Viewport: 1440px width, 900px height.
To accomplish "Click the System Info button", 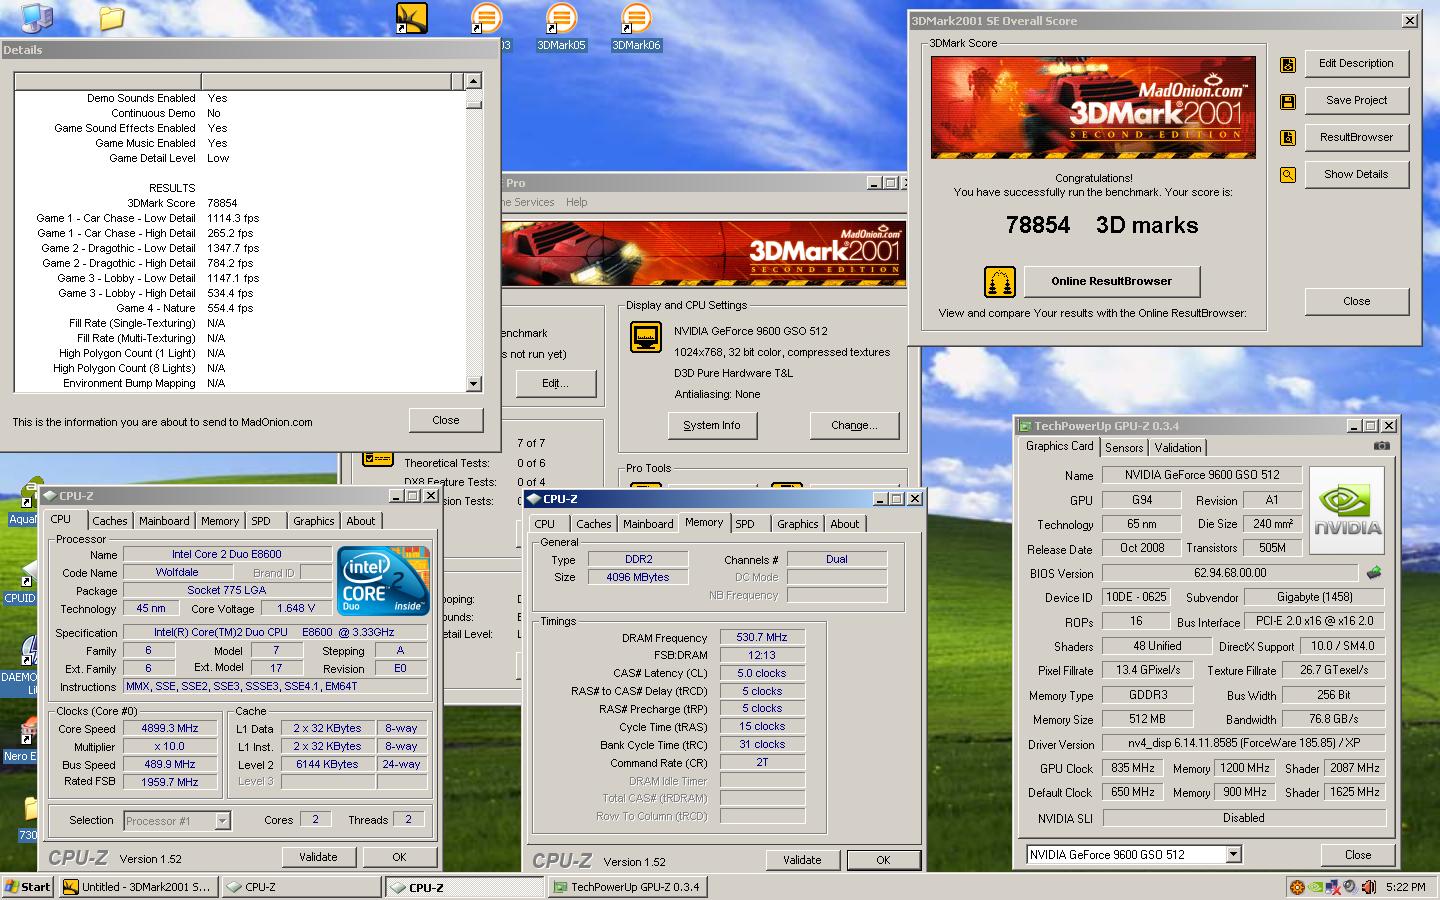I will [x=712, y=426].
